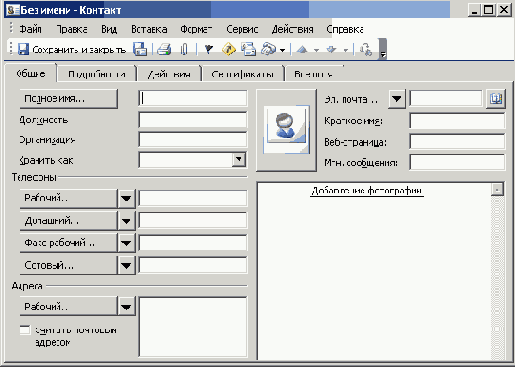Screen dimensions: 515x367
Task: Open the Действия menu
Action: 292,29
